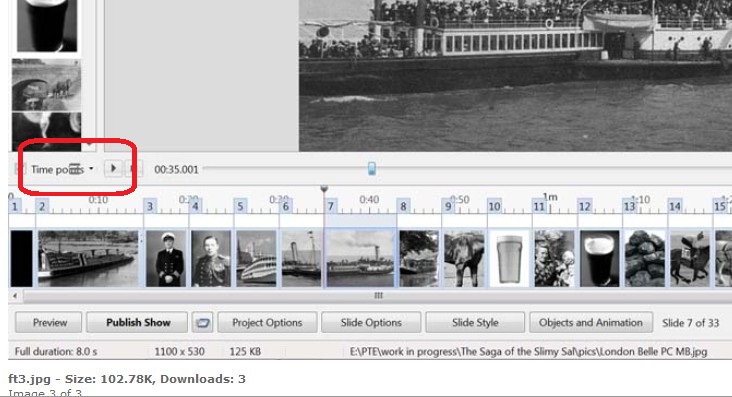Select the empty pint glass slide 10 thumbnail

pos(509,258)
